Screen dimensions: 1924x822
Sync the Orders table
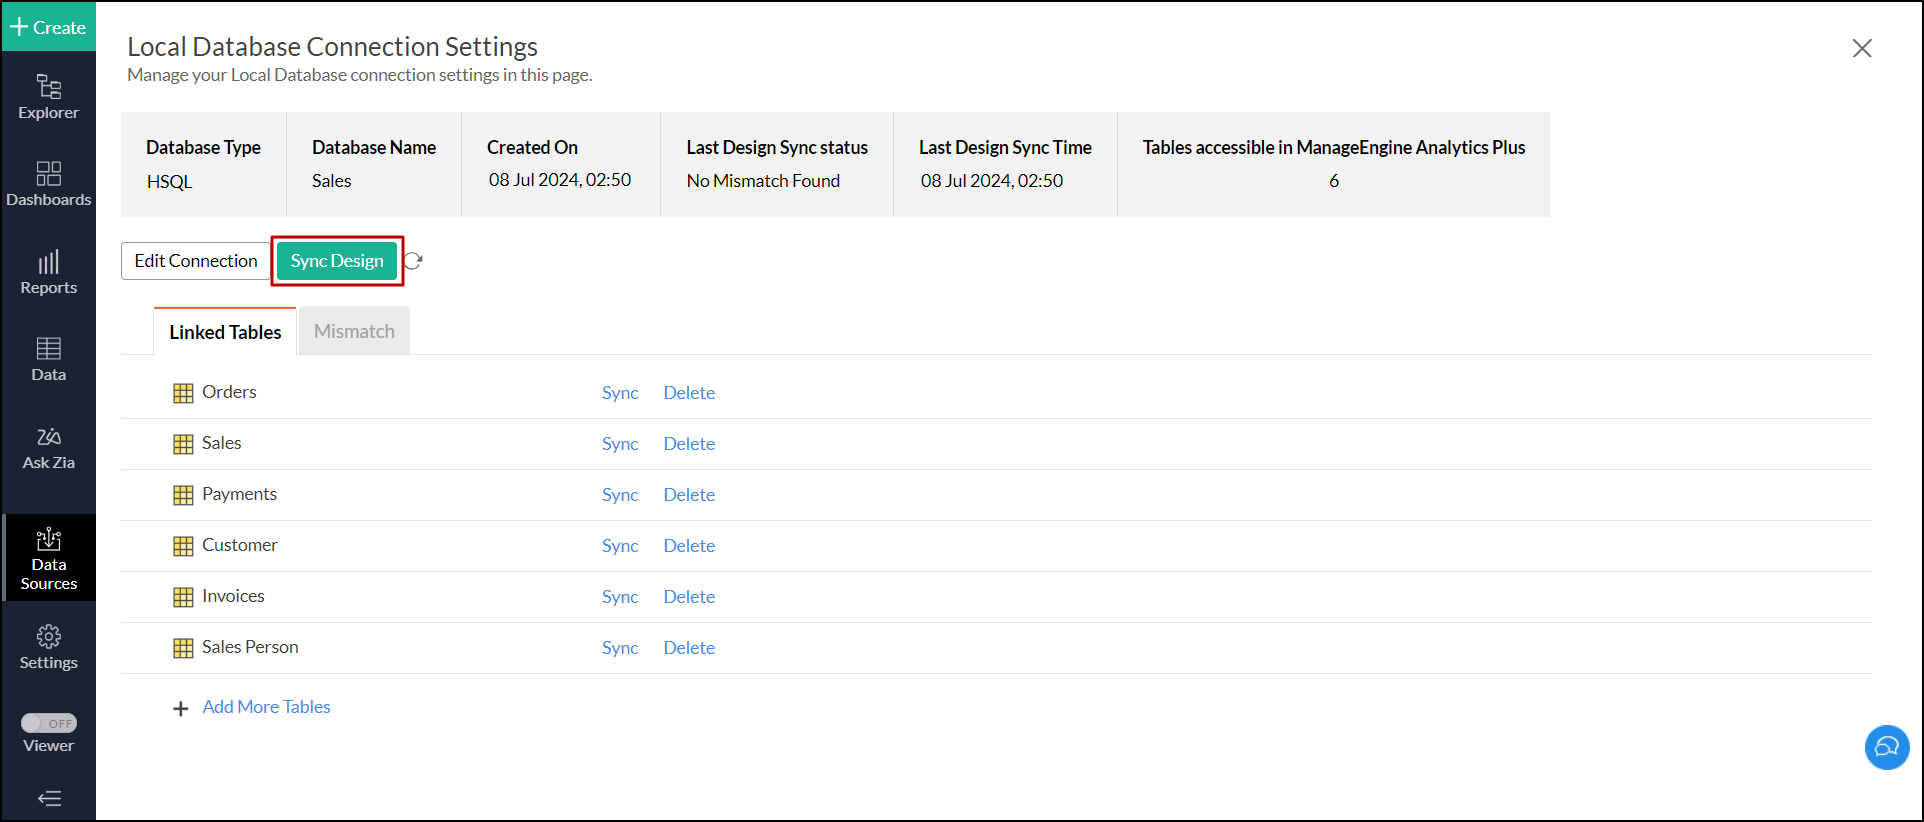(x=619, y=393)
